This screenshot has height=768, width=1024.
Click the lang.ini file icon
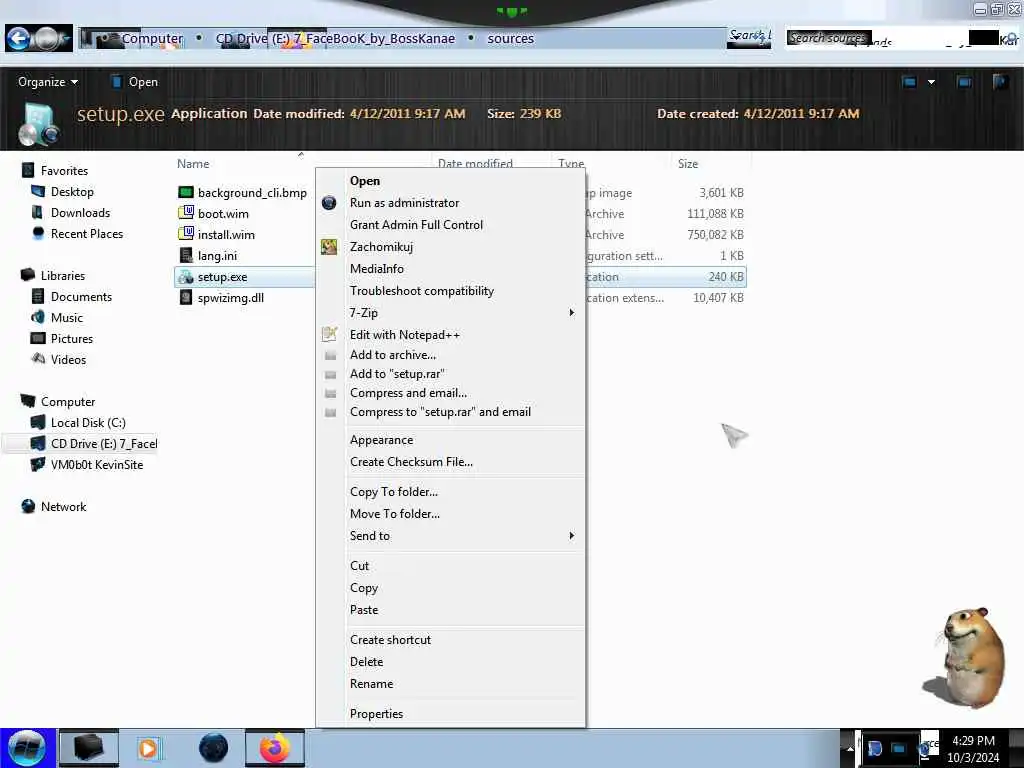(186, 255)
